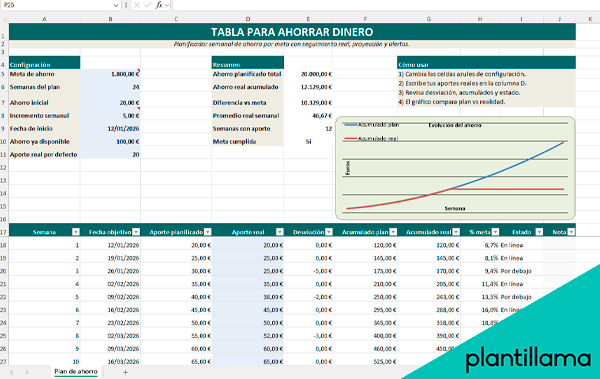Image resolution: width=600 pixels, height=379 pixels.
Task: Click the Insert Function fx icon
Action: point(159,5)
